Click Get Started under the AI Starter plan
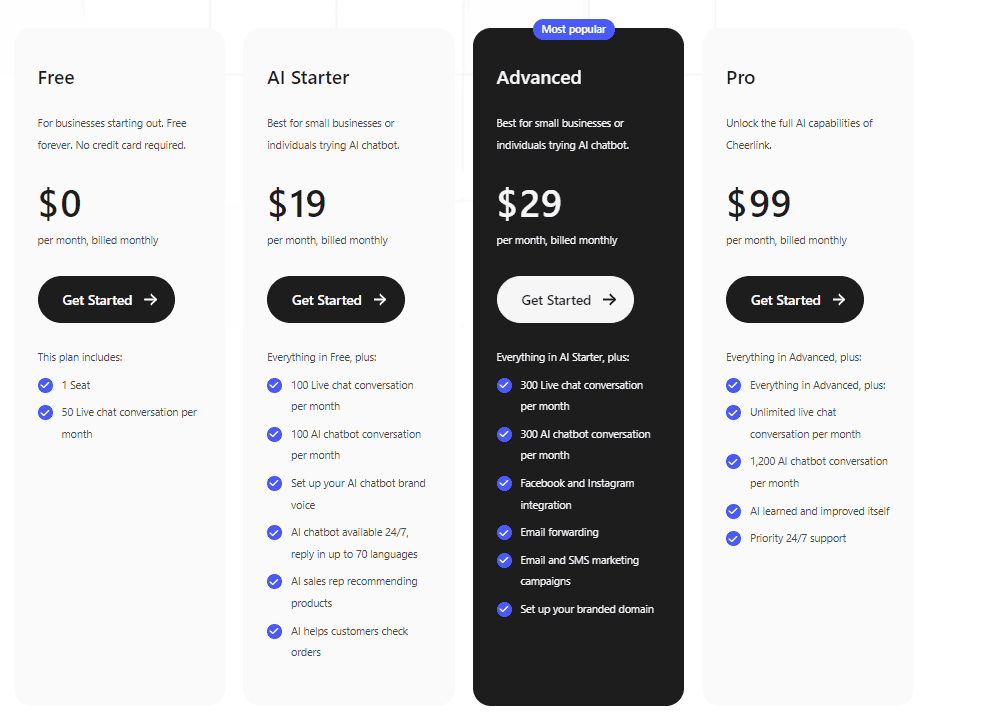 point(335,299)
